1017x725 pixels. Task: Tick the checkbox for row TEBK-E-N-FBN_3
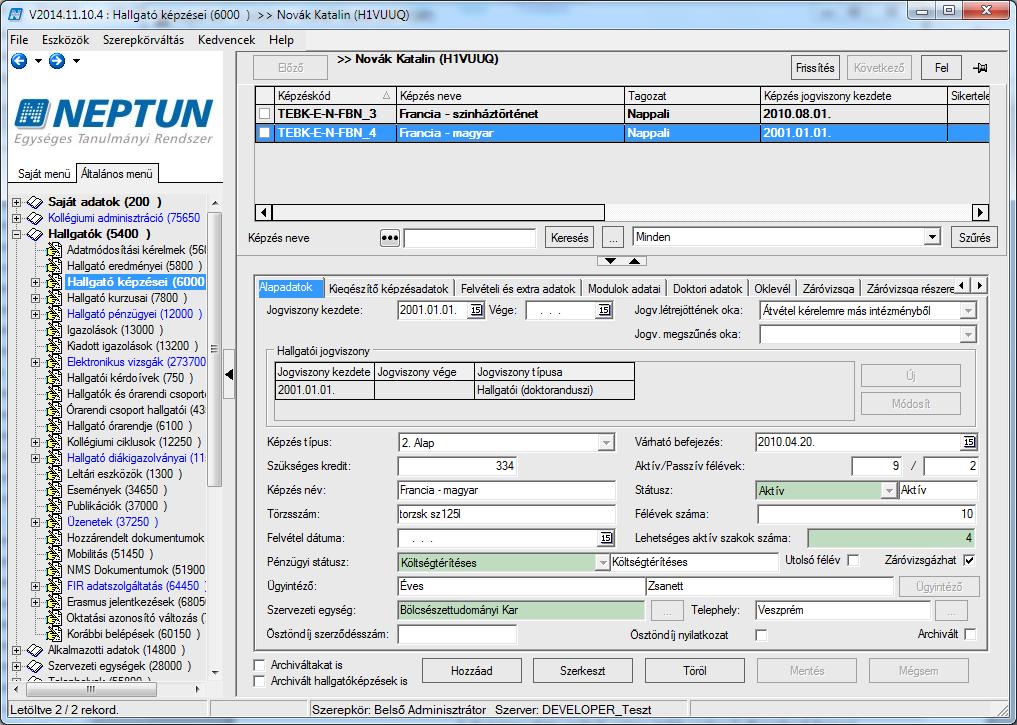[265, 114]
